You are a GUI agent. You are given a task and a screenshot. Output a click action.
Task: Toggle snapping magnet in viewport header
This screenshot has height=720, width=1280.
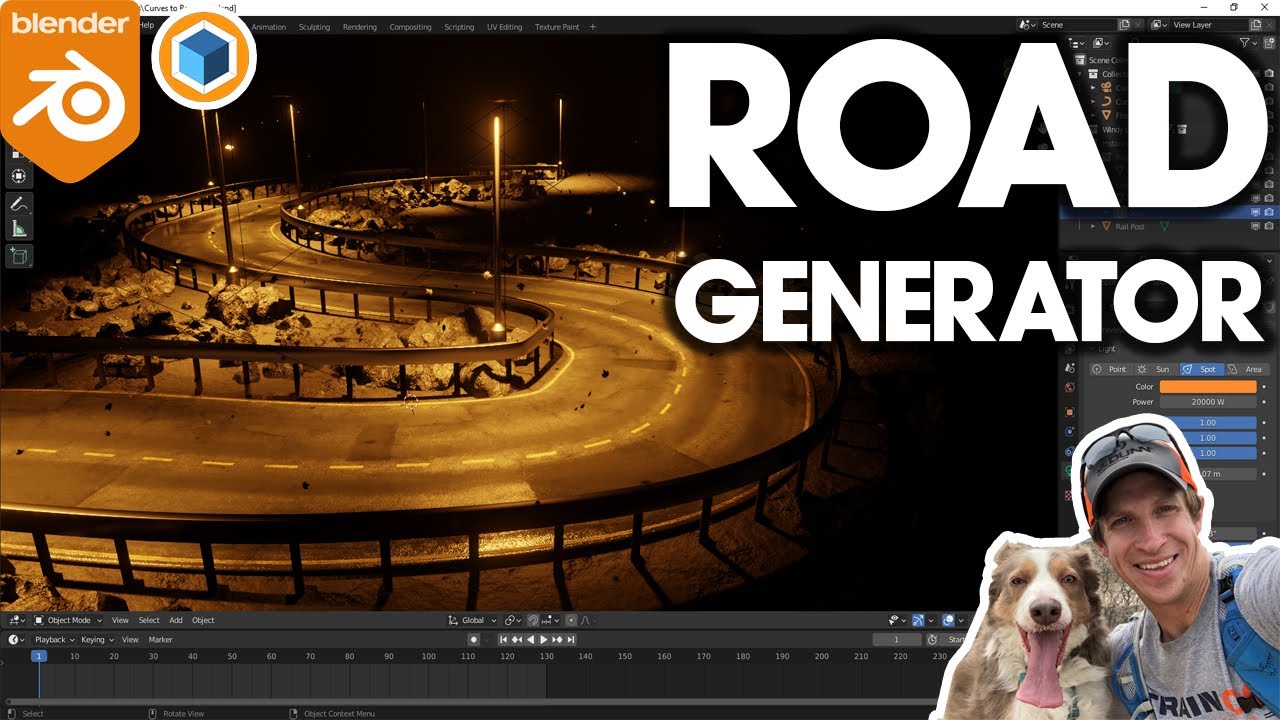coord(535,620)
